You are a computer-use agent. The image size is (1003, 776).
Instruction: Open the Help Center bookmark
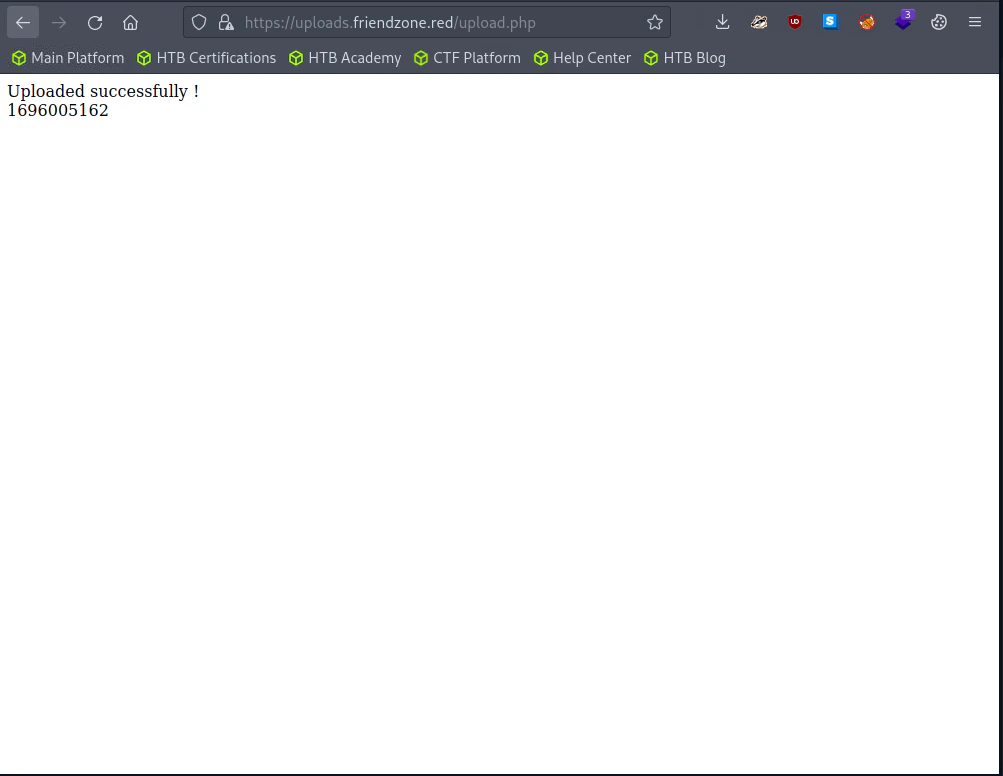[582, 58]
